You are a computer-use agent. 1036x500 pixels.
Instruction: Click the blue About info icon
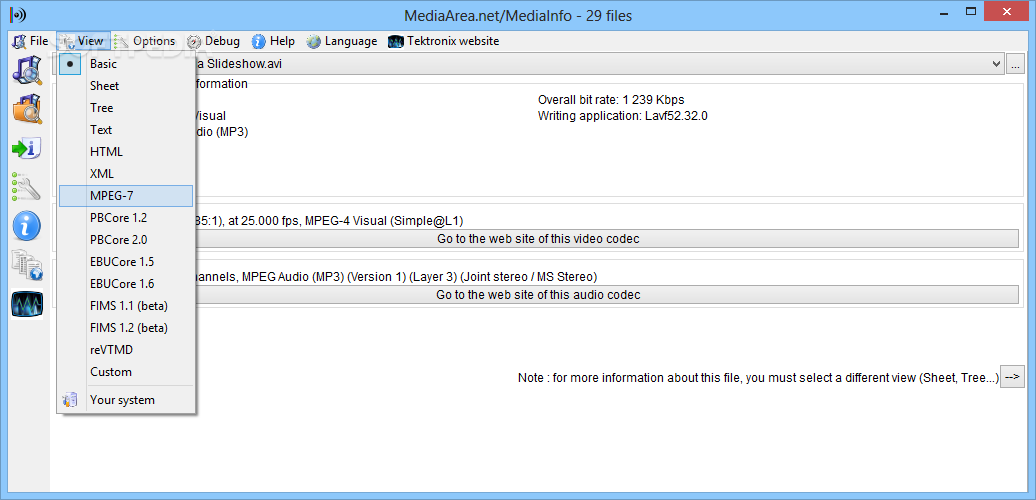[x=27, y=227]
